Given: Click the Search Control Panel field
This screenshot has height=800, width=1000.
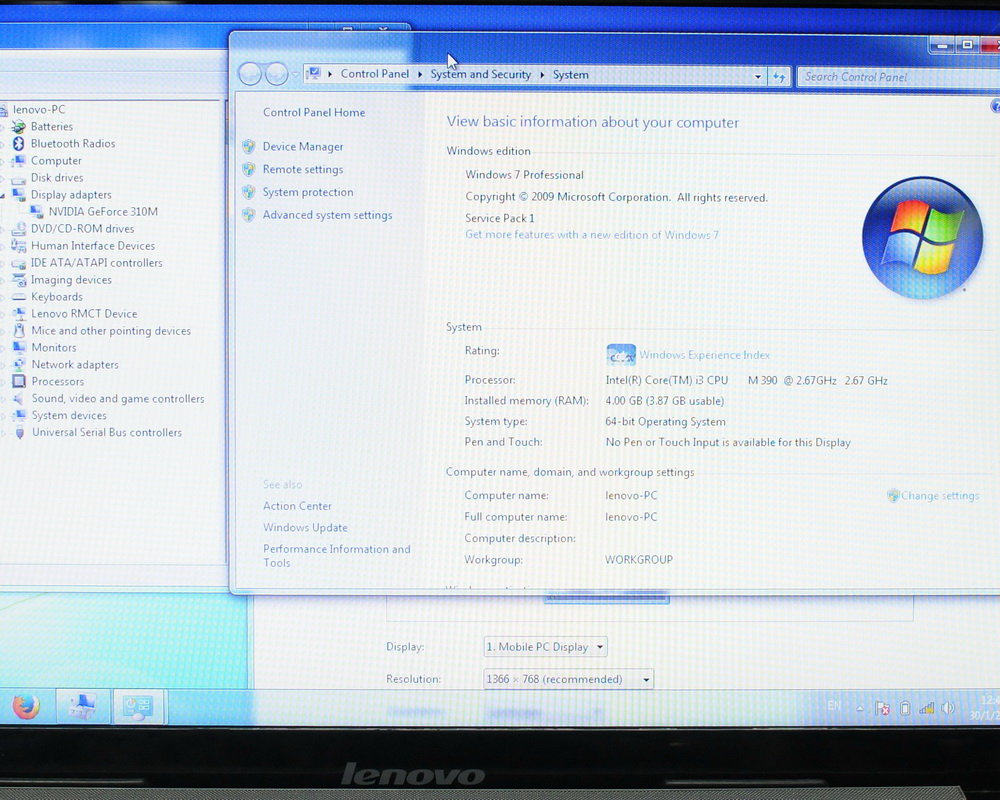Looking at the screenshot, I should pos(899,77).
